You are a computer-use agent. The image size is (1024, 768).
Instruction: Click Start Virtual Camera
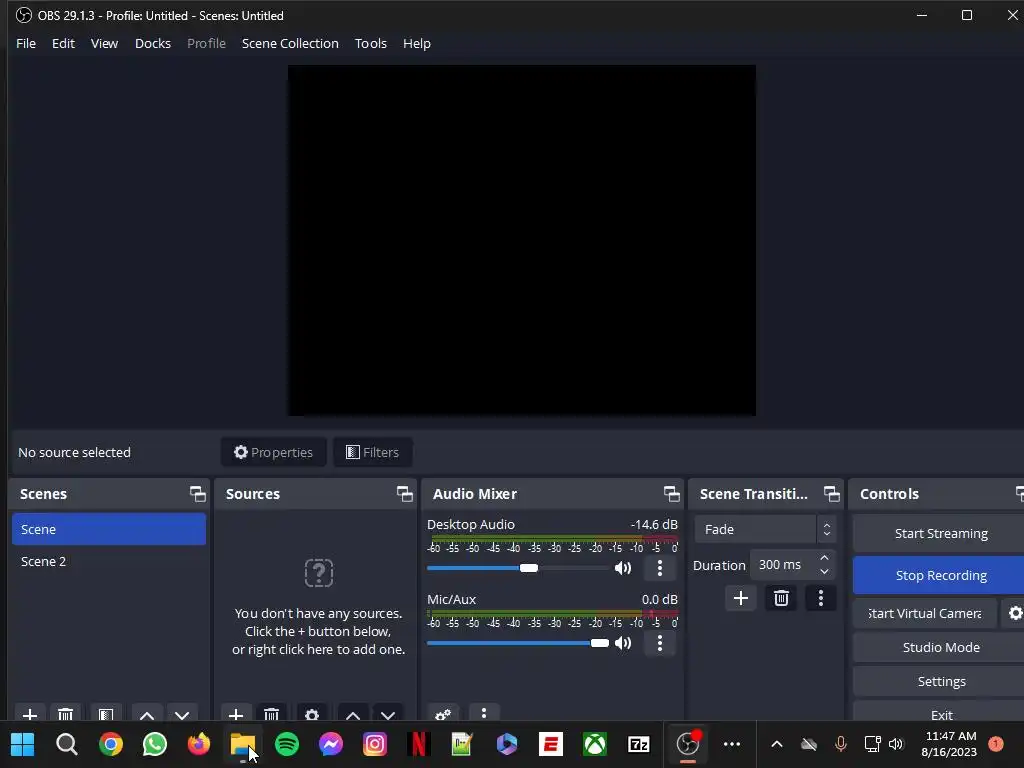pos(925,613)
